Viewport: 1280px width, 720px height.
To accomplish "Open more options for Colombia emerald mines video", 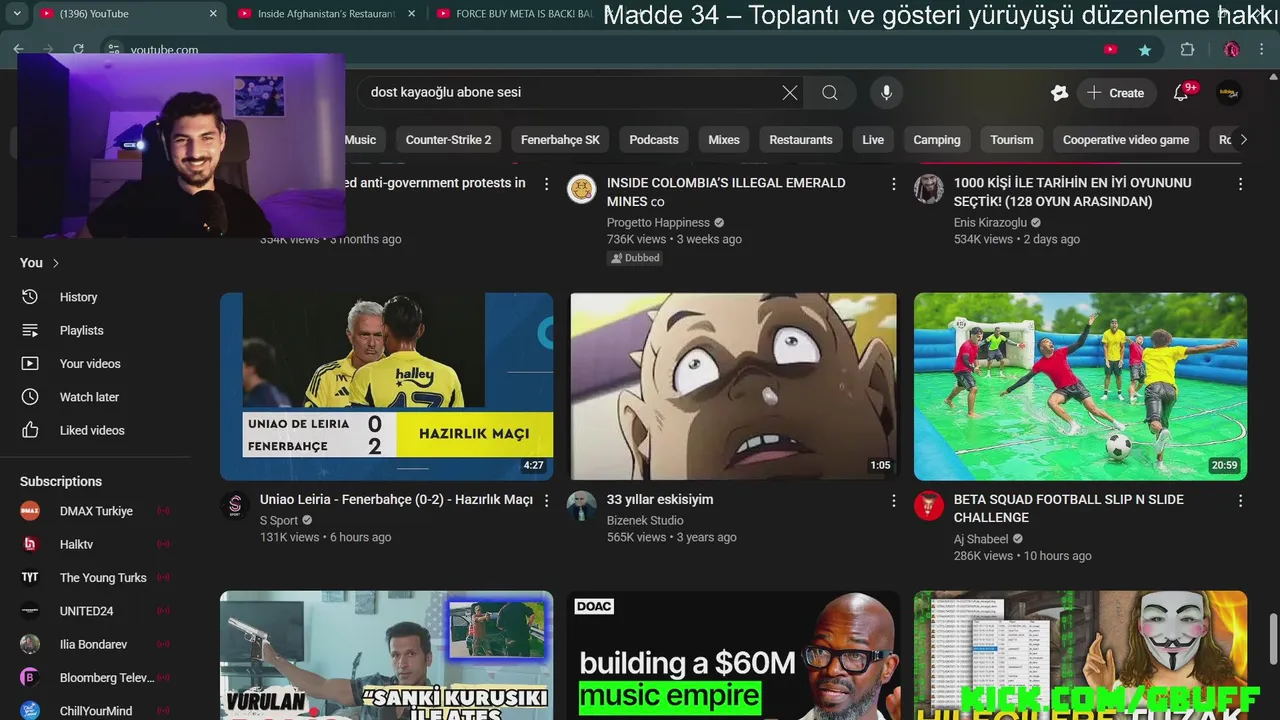I will click(x=893, y=184).
